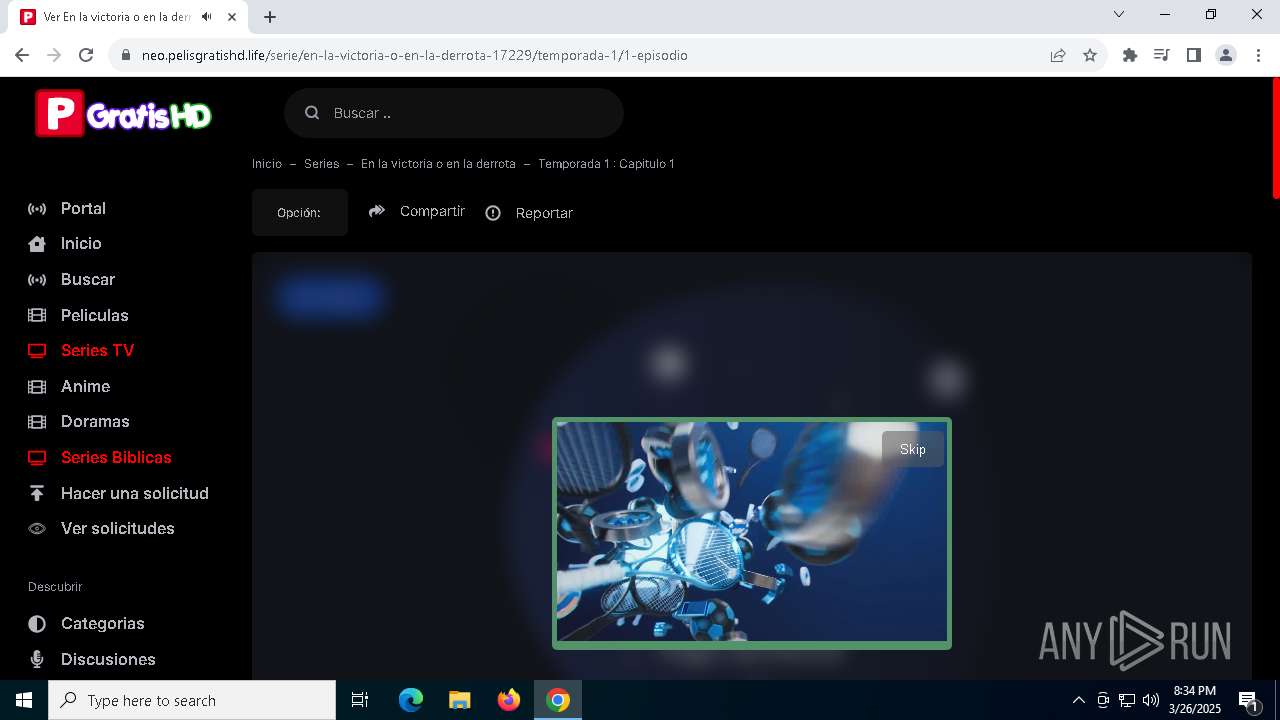1280x720 pixels.
Task: Open the tab search chevron
Action: pyautogui.click(x=1119, y=14)
